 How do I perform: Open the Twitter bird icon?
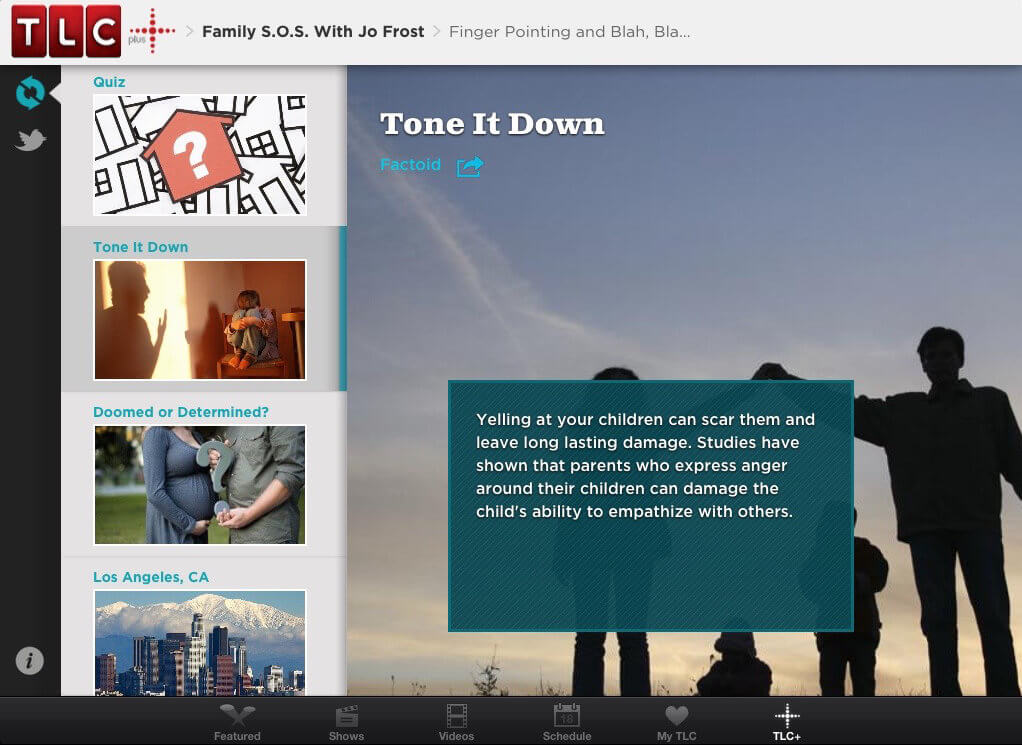30,140
